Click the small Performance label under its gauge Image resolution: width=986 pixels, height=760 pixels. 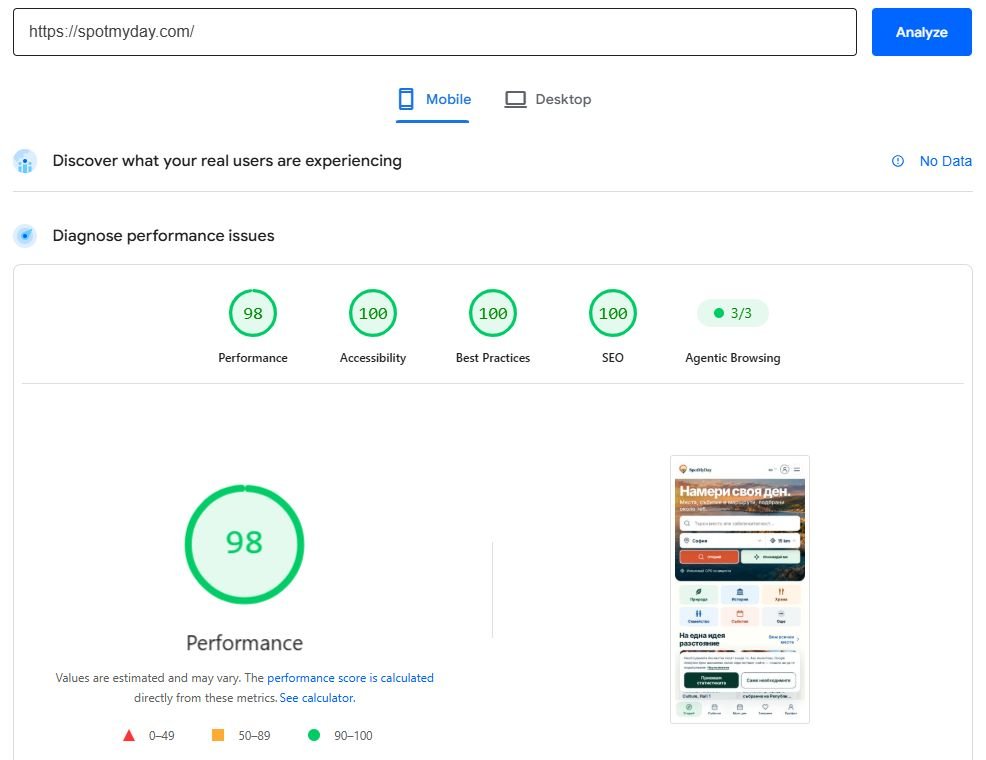253,358
